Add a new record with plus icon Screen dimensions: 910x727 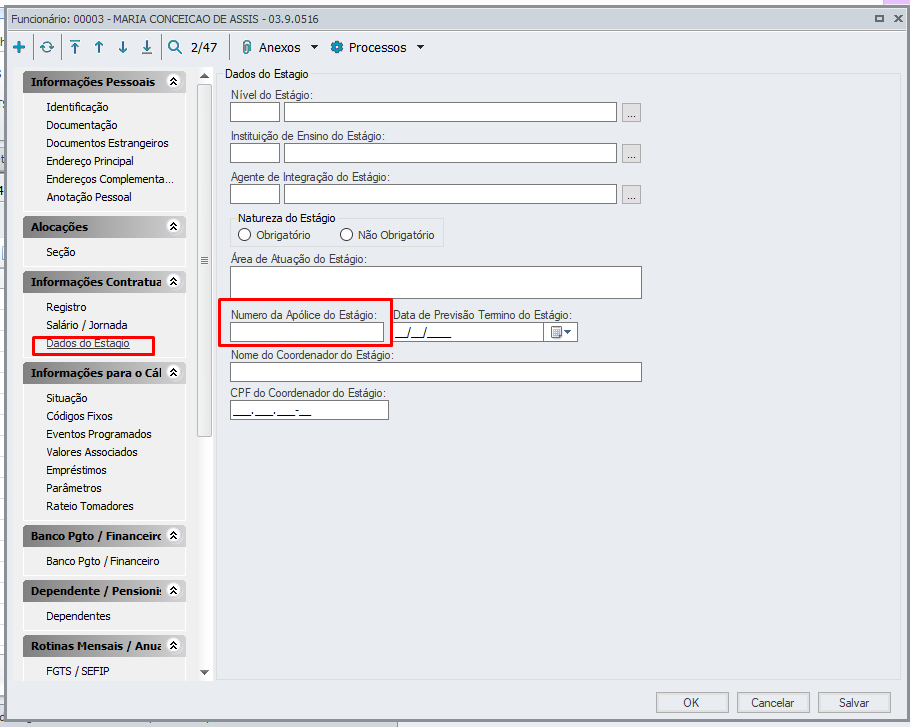19,47
